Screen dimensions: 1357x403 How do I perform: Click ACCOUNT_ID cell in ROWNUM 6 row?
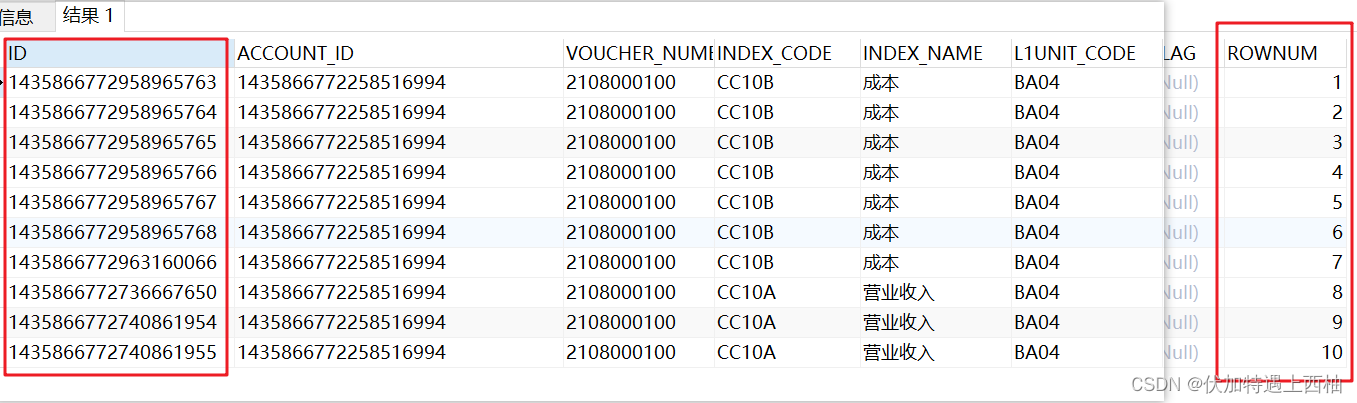398,233
